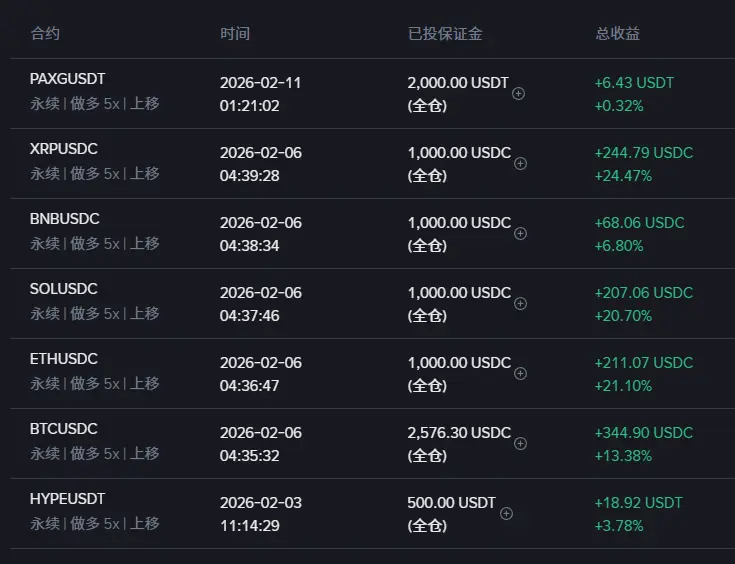Image resolution: width=735 pixels, height=564 pixels.
Task: Increase margin for the SOLUSDC position
Action: click(521, 304)
